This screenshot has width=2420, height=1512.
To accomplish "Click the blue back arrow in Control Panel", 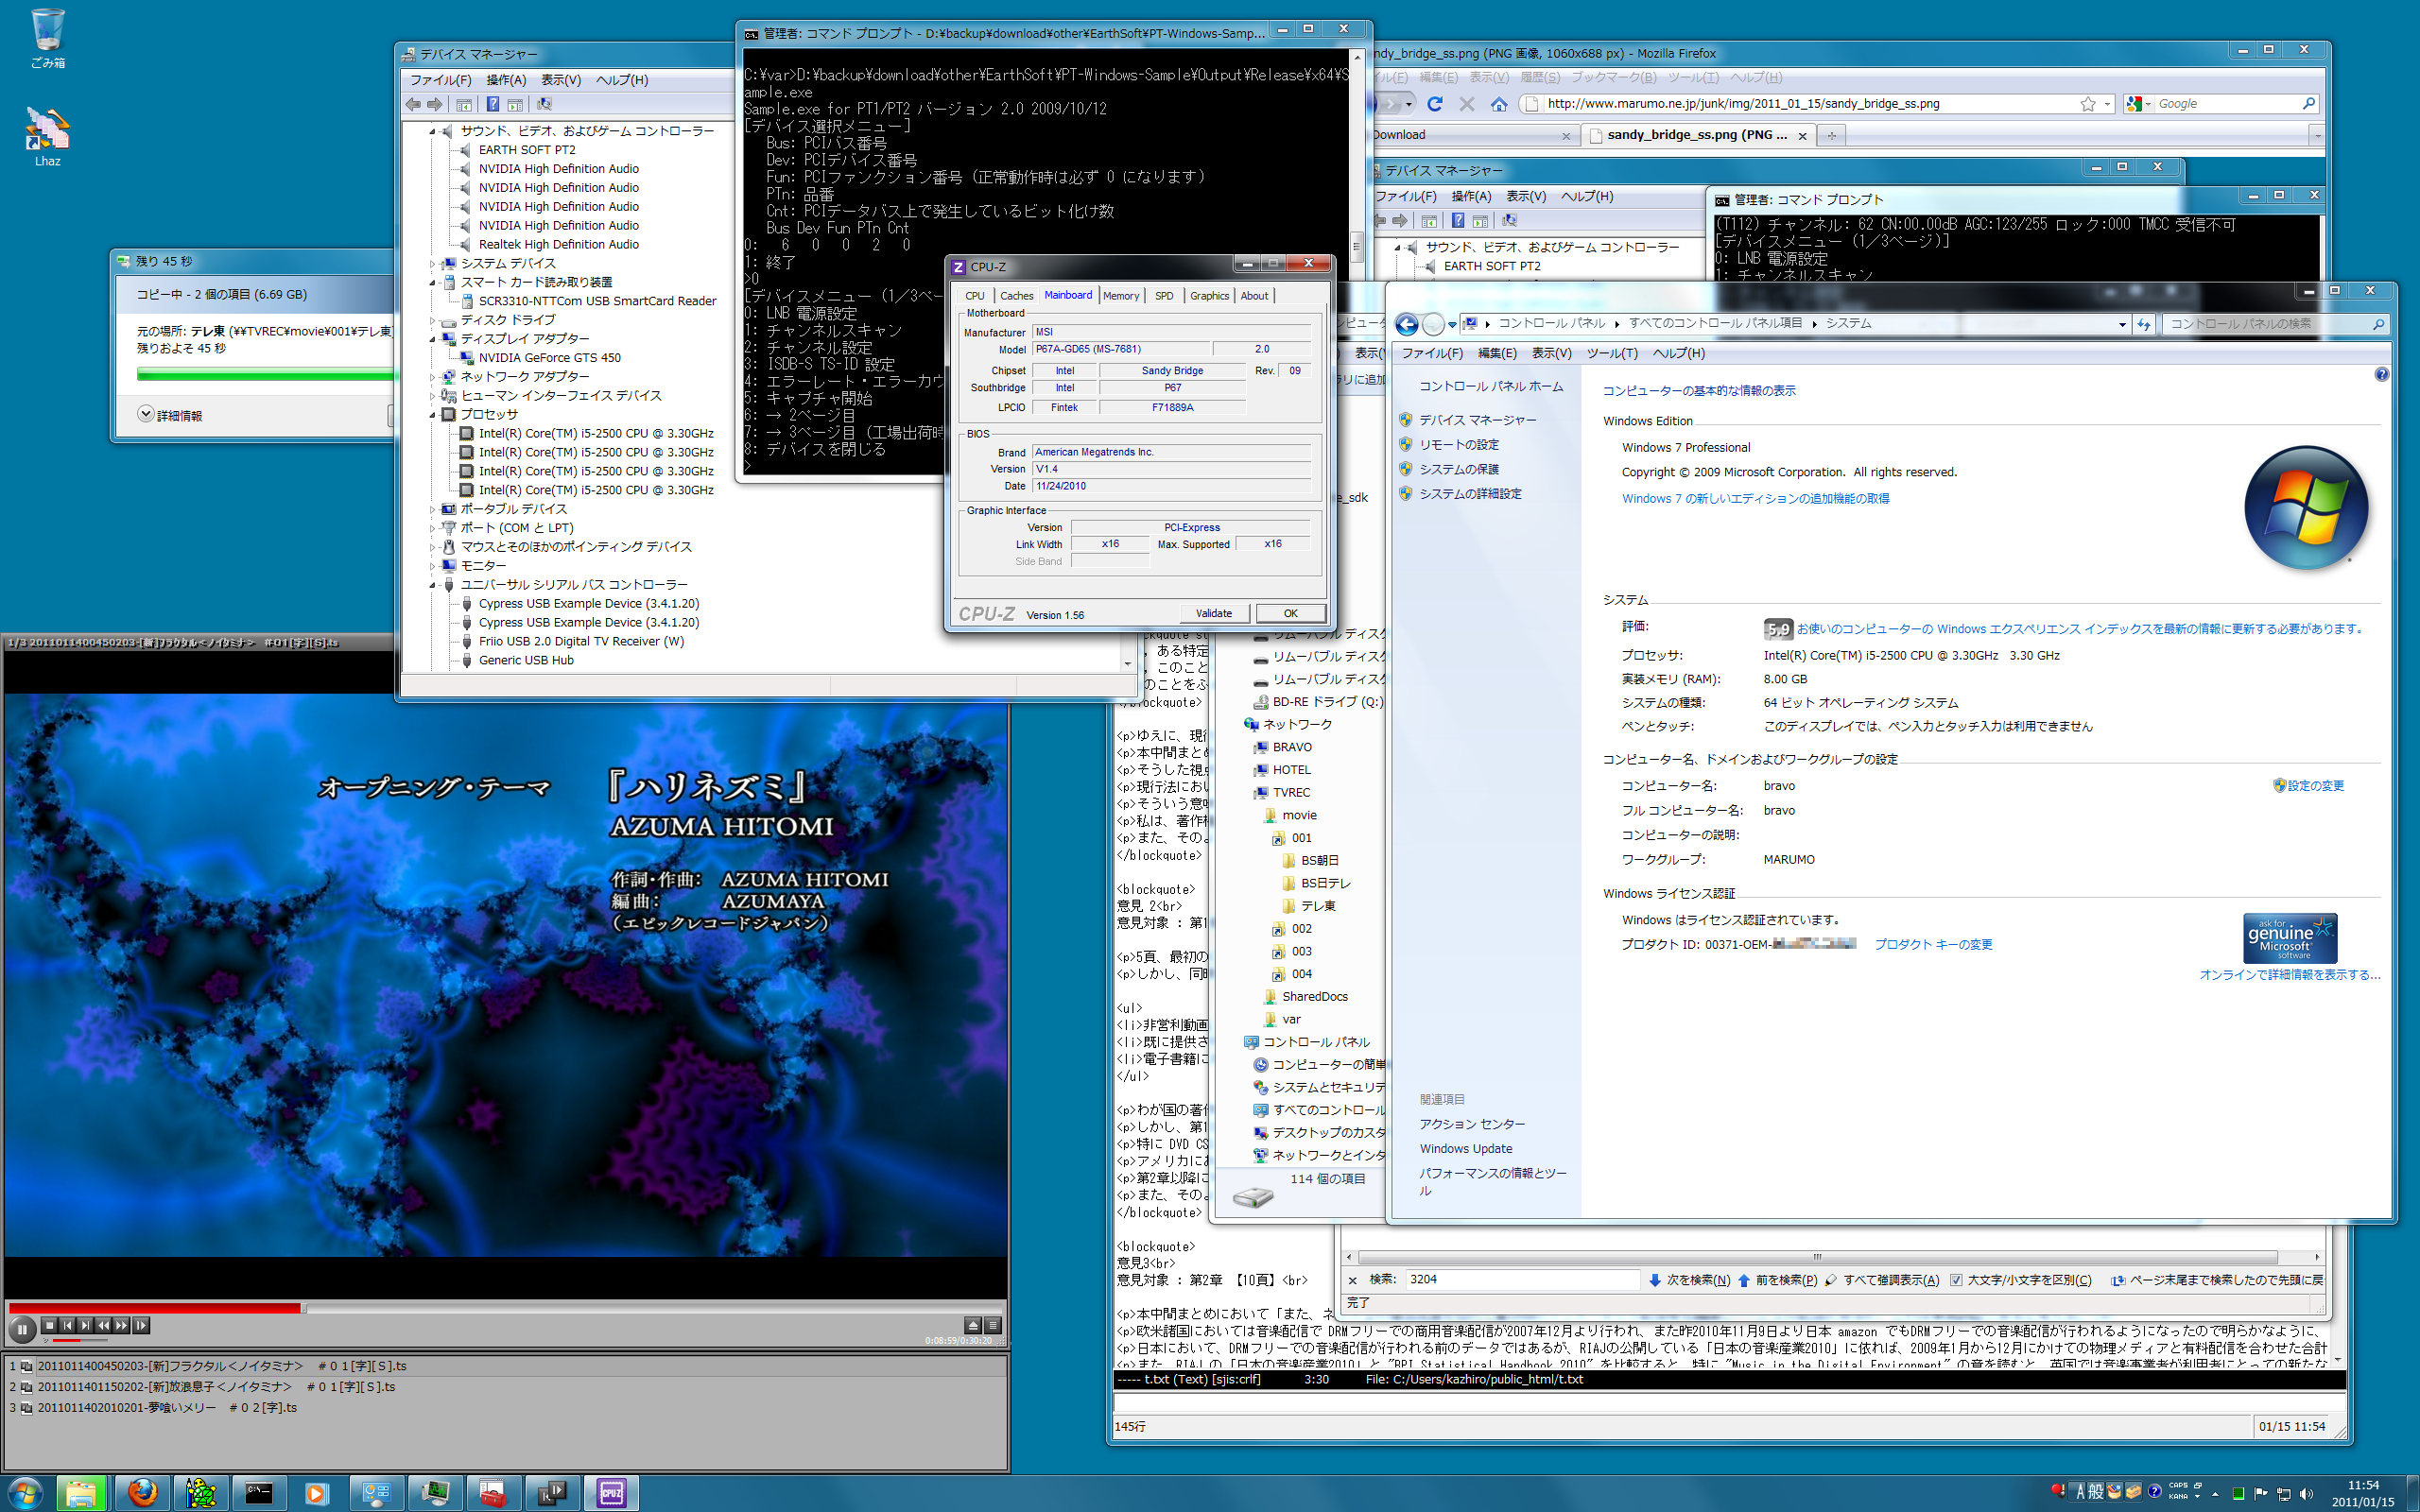I will 1406,324.
